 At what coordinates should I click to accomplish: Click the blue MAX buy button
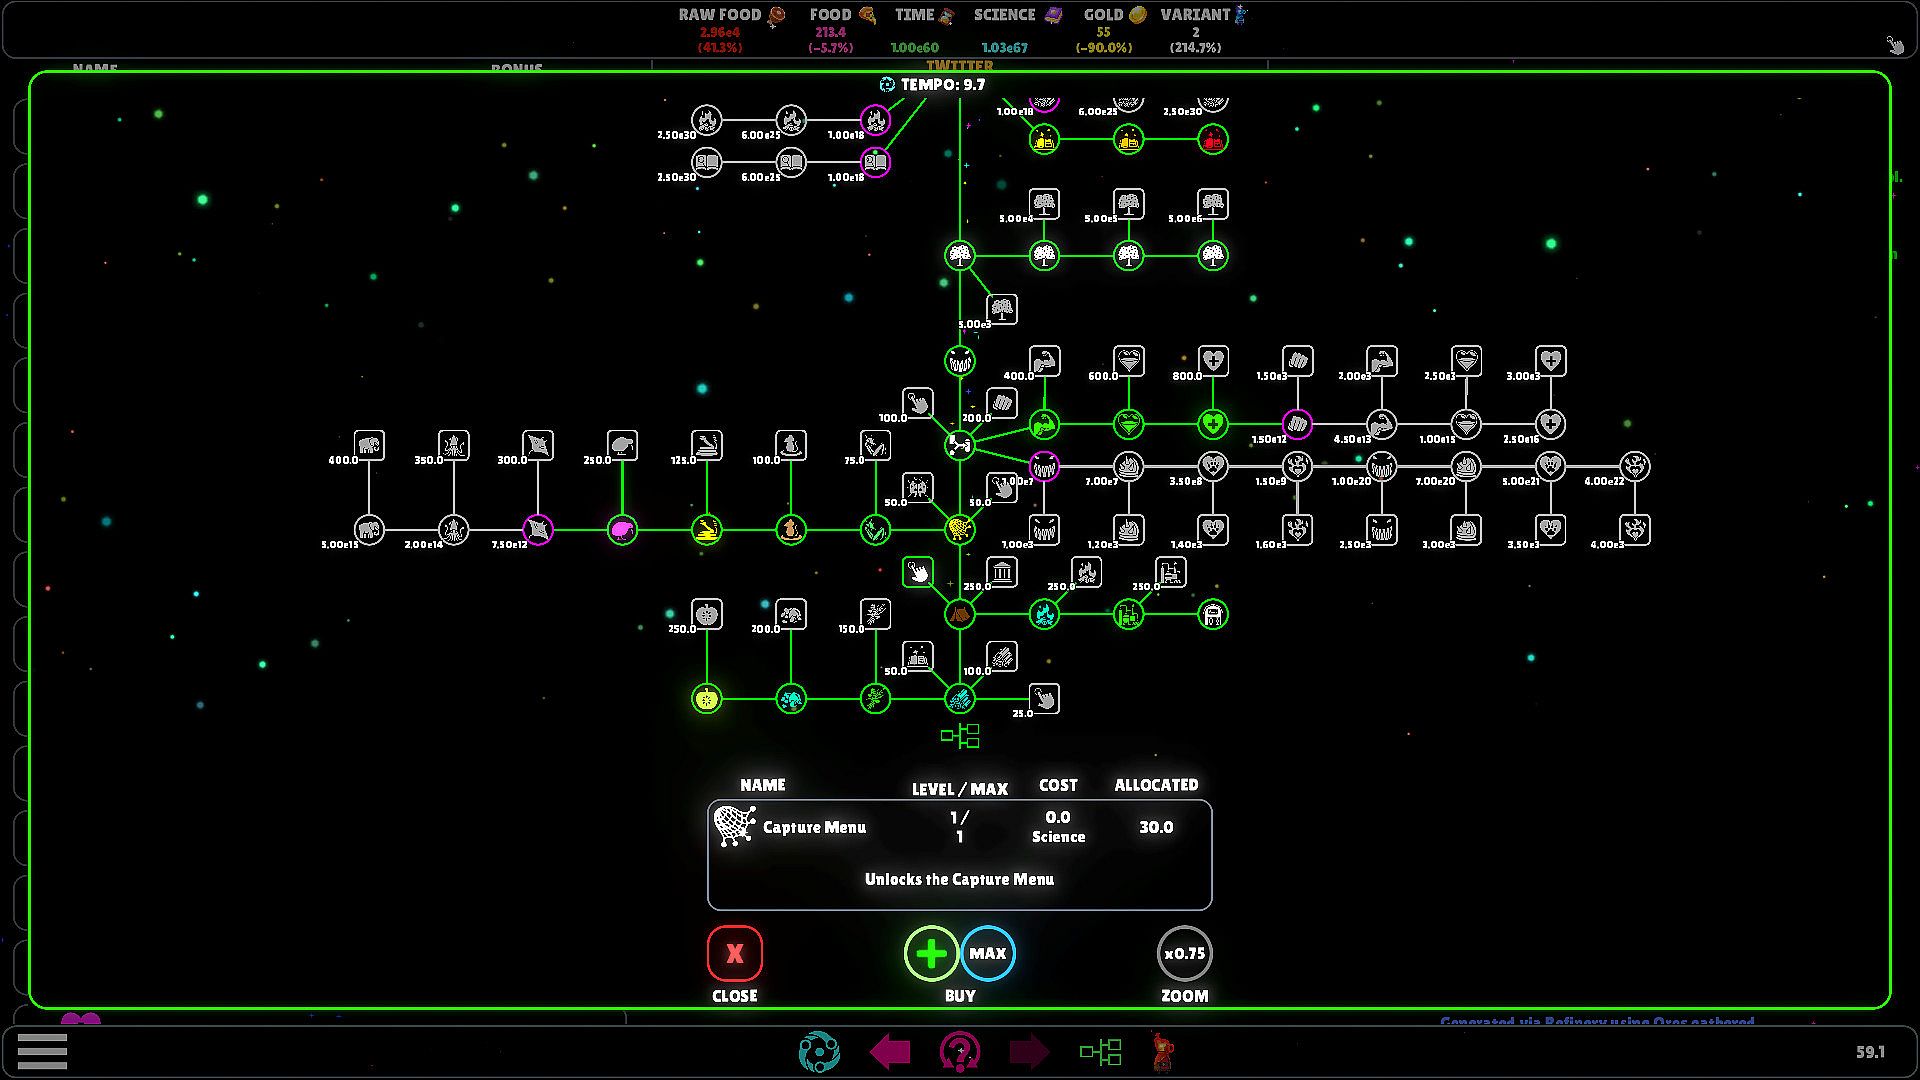click(988, 954)
